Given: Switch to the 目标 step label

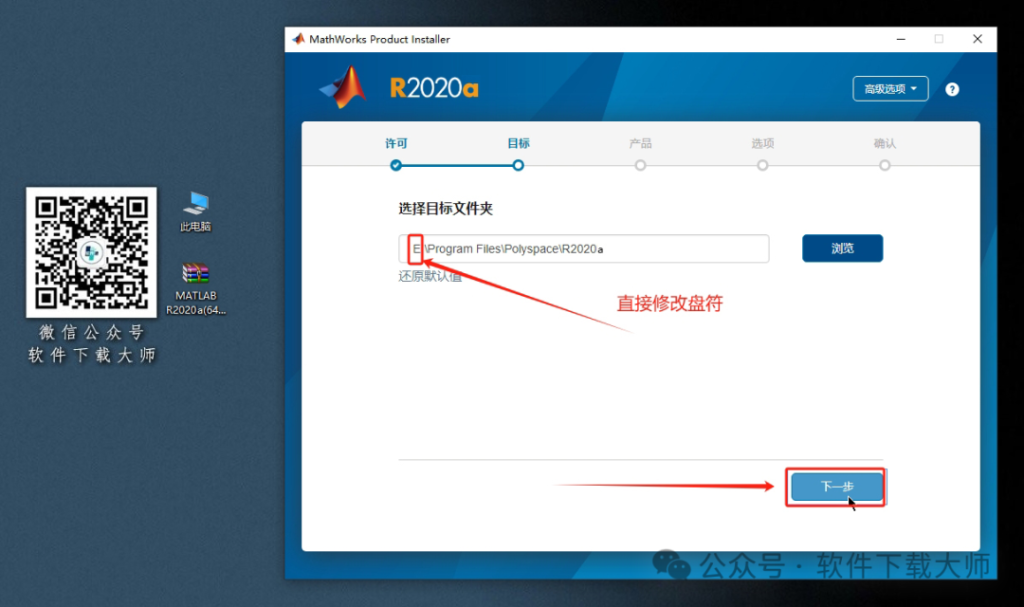Looking at the screenshot, I should pos(517,143).
